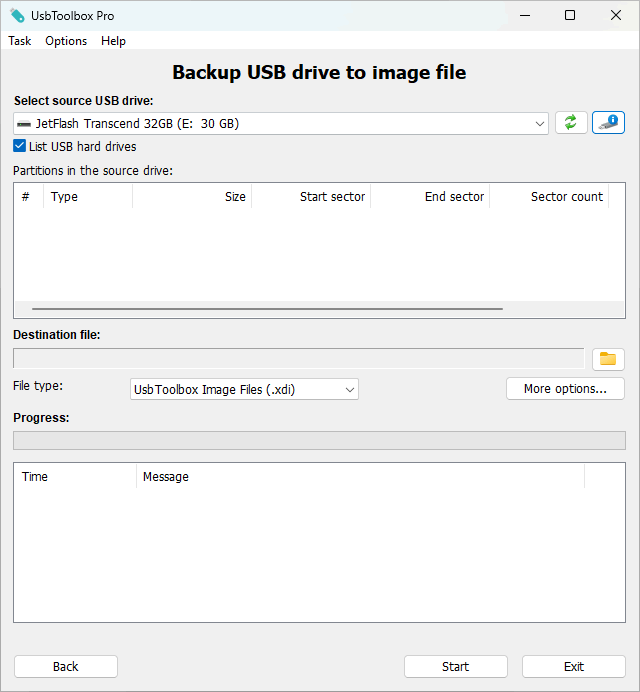Click the Destination file path field
The image size is (640, 692).
tap(298, 359)
